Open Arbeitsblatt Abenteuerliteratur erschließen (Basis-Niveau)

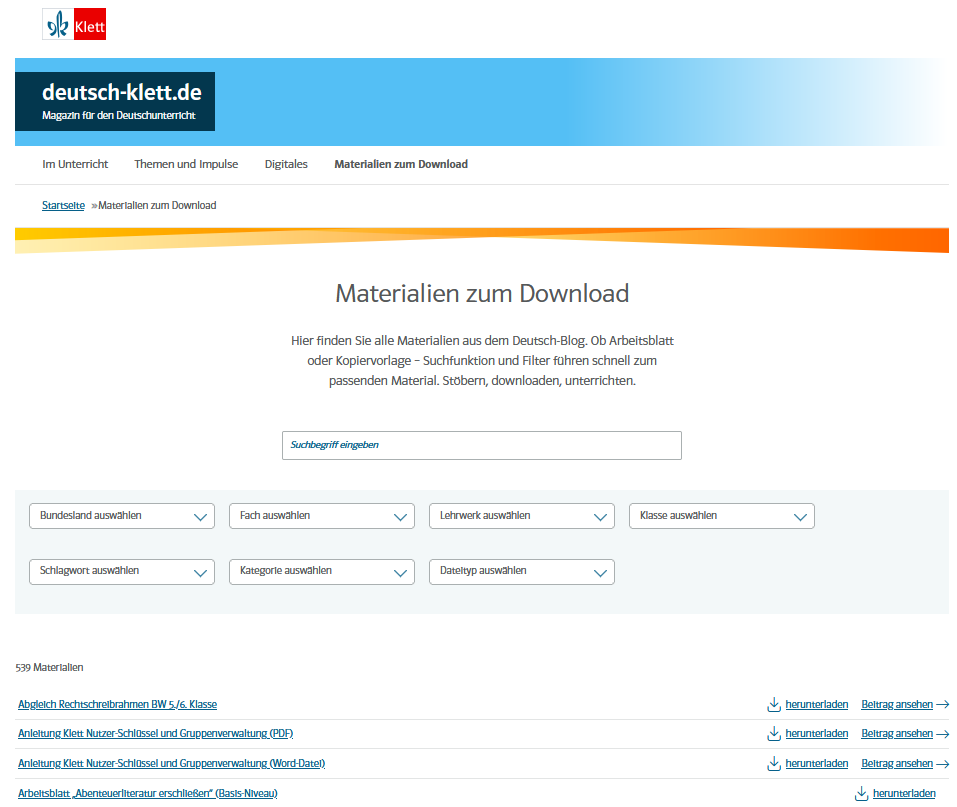coord(148,793)
